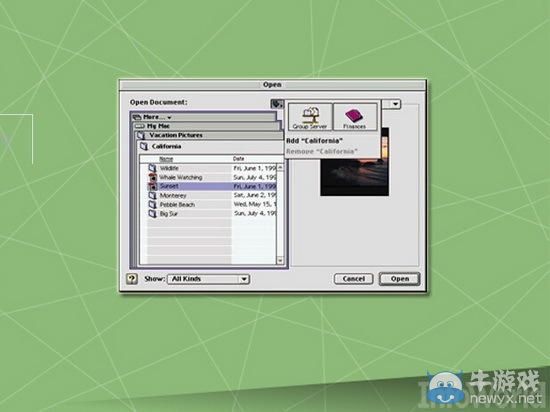
Task: Click the favorites button beside Open Document
Action: (277, 104)
